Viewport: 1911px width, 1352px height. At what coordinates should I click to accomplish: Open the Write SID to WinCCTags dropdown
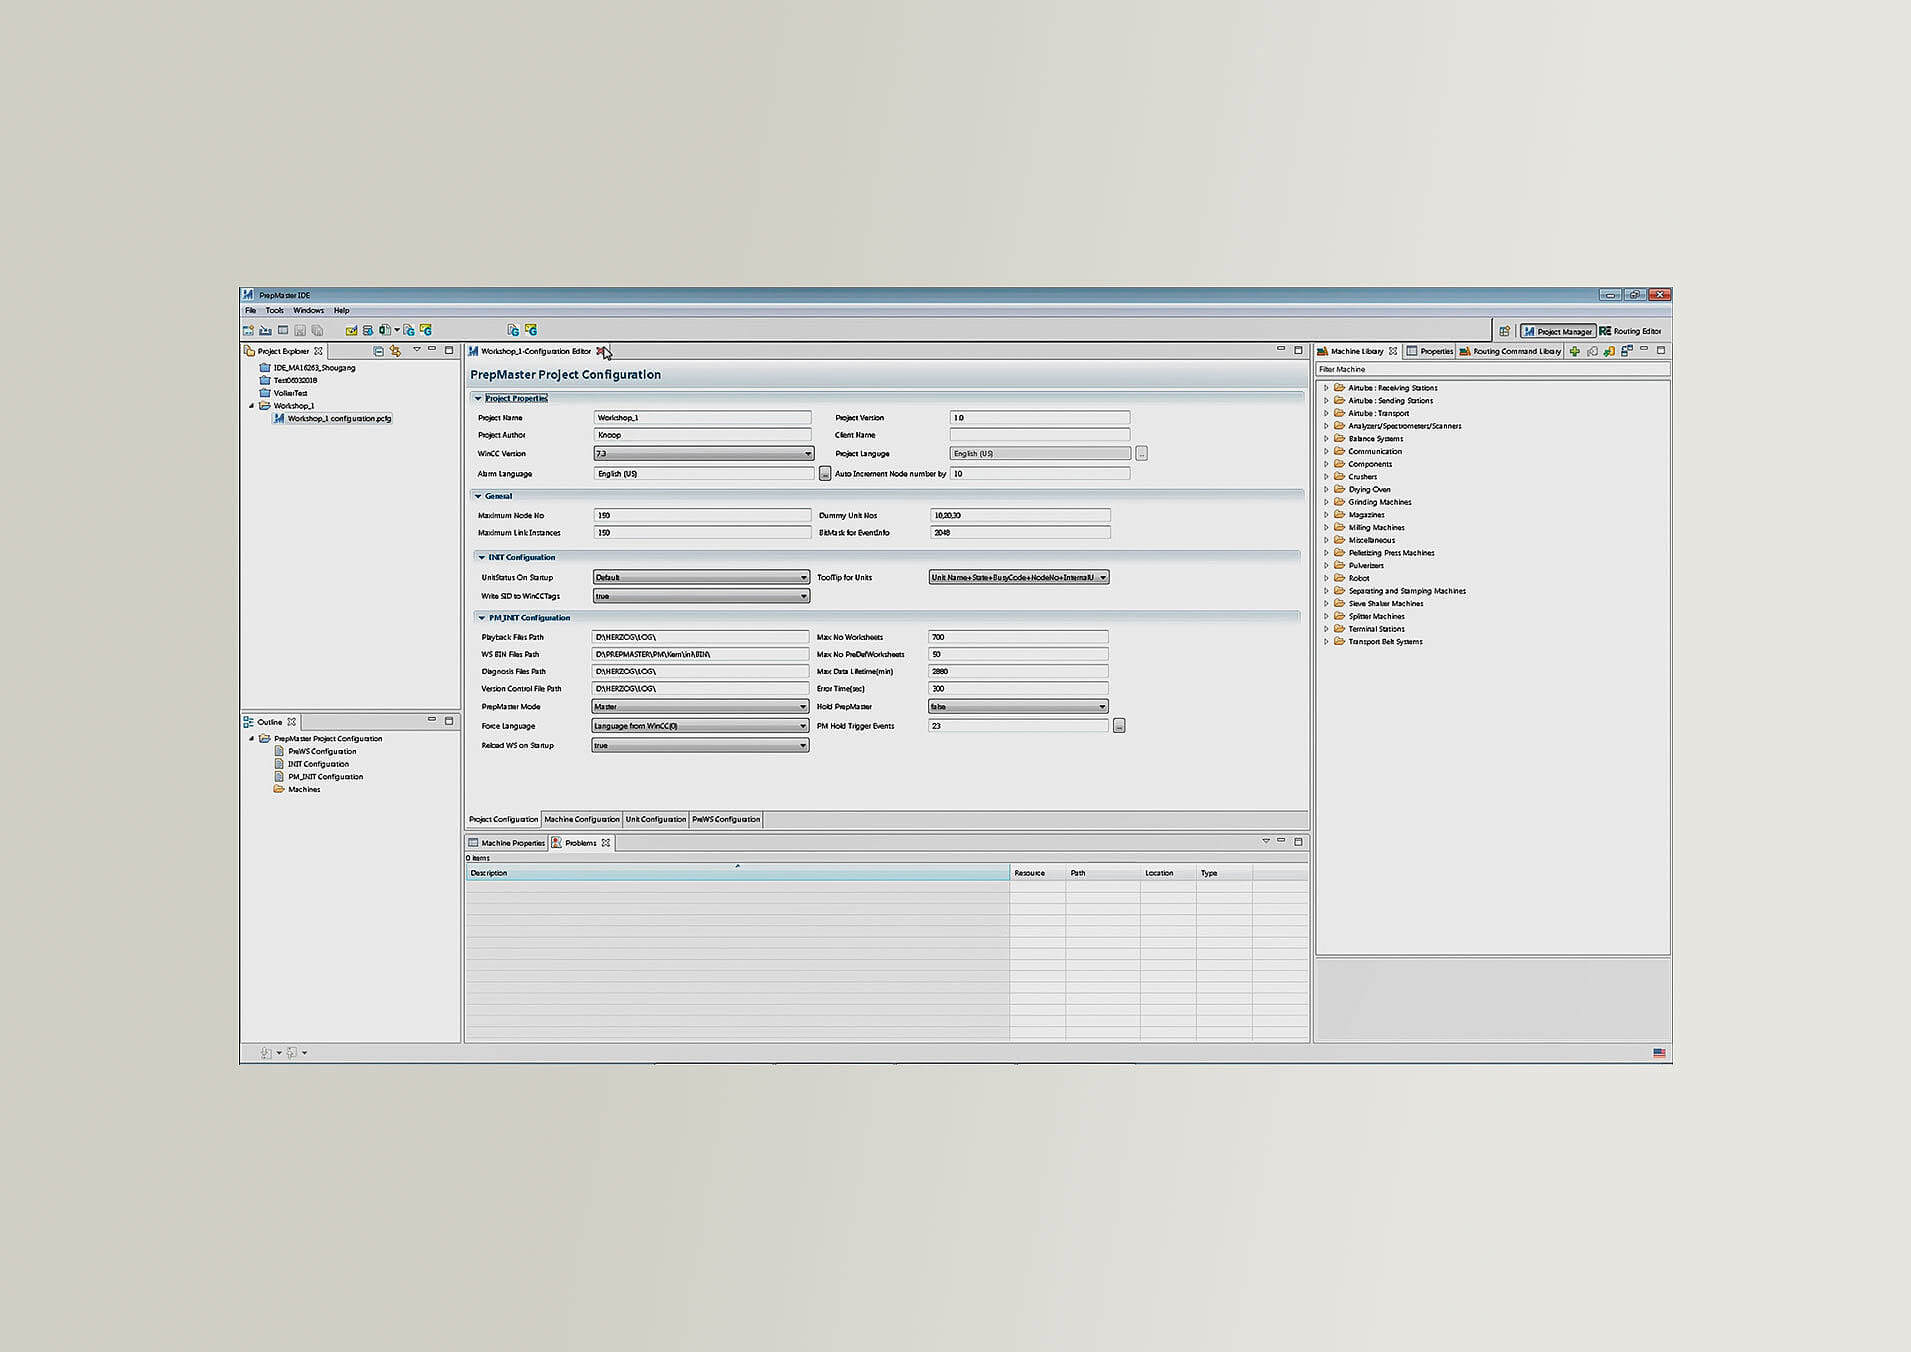[x=701, y=596]
